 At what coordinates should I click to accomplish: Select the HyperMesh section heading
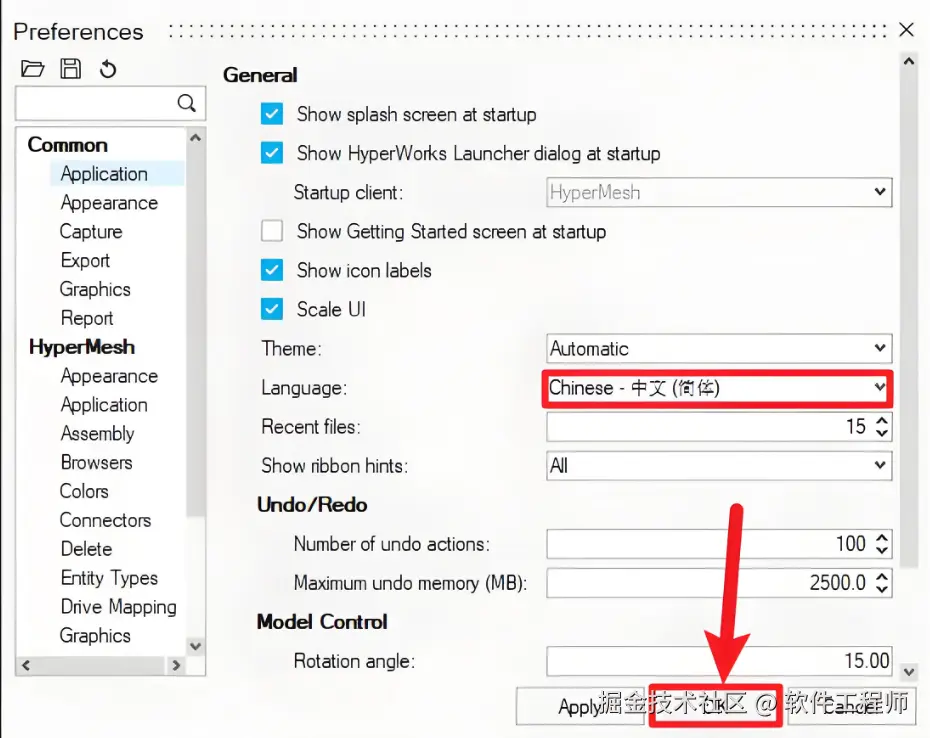(82, 347)
